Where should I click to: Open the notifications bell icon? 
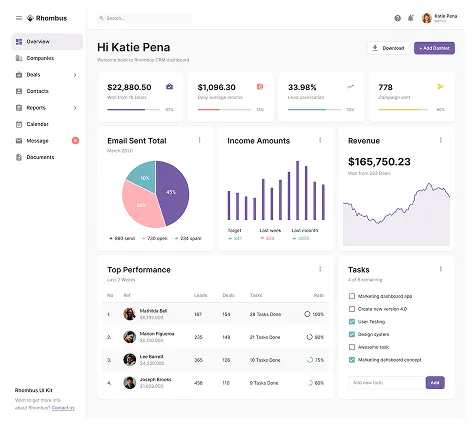pos(411,18)
